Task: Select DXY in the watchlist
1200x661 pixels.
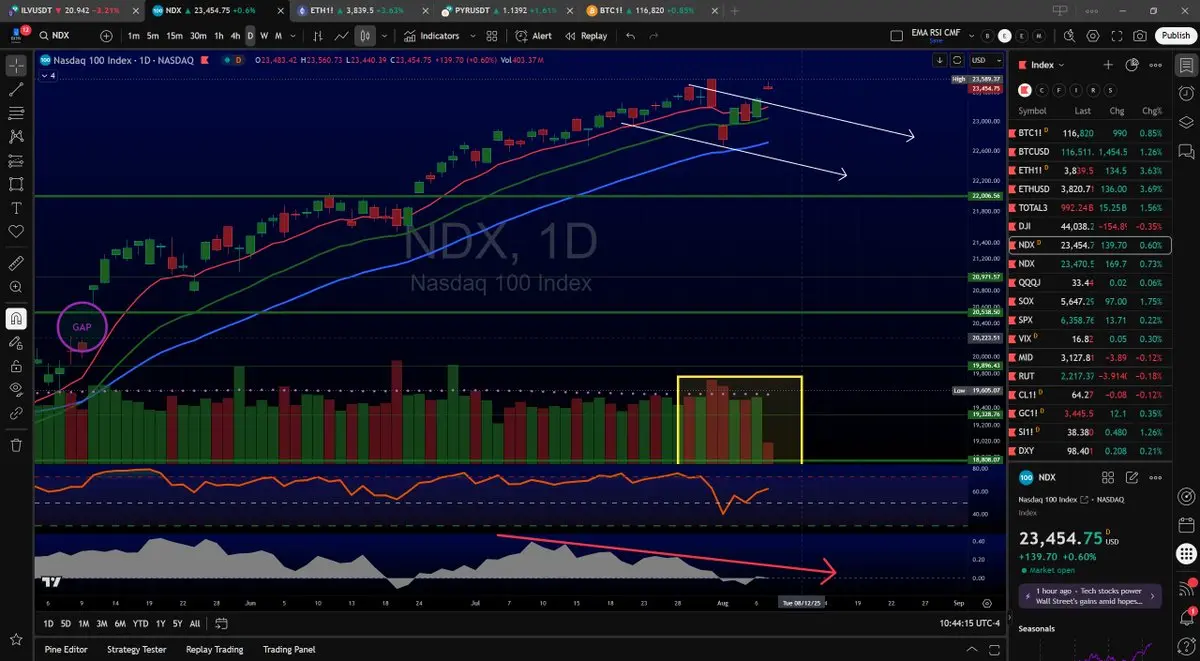Action: (1092, 451)
